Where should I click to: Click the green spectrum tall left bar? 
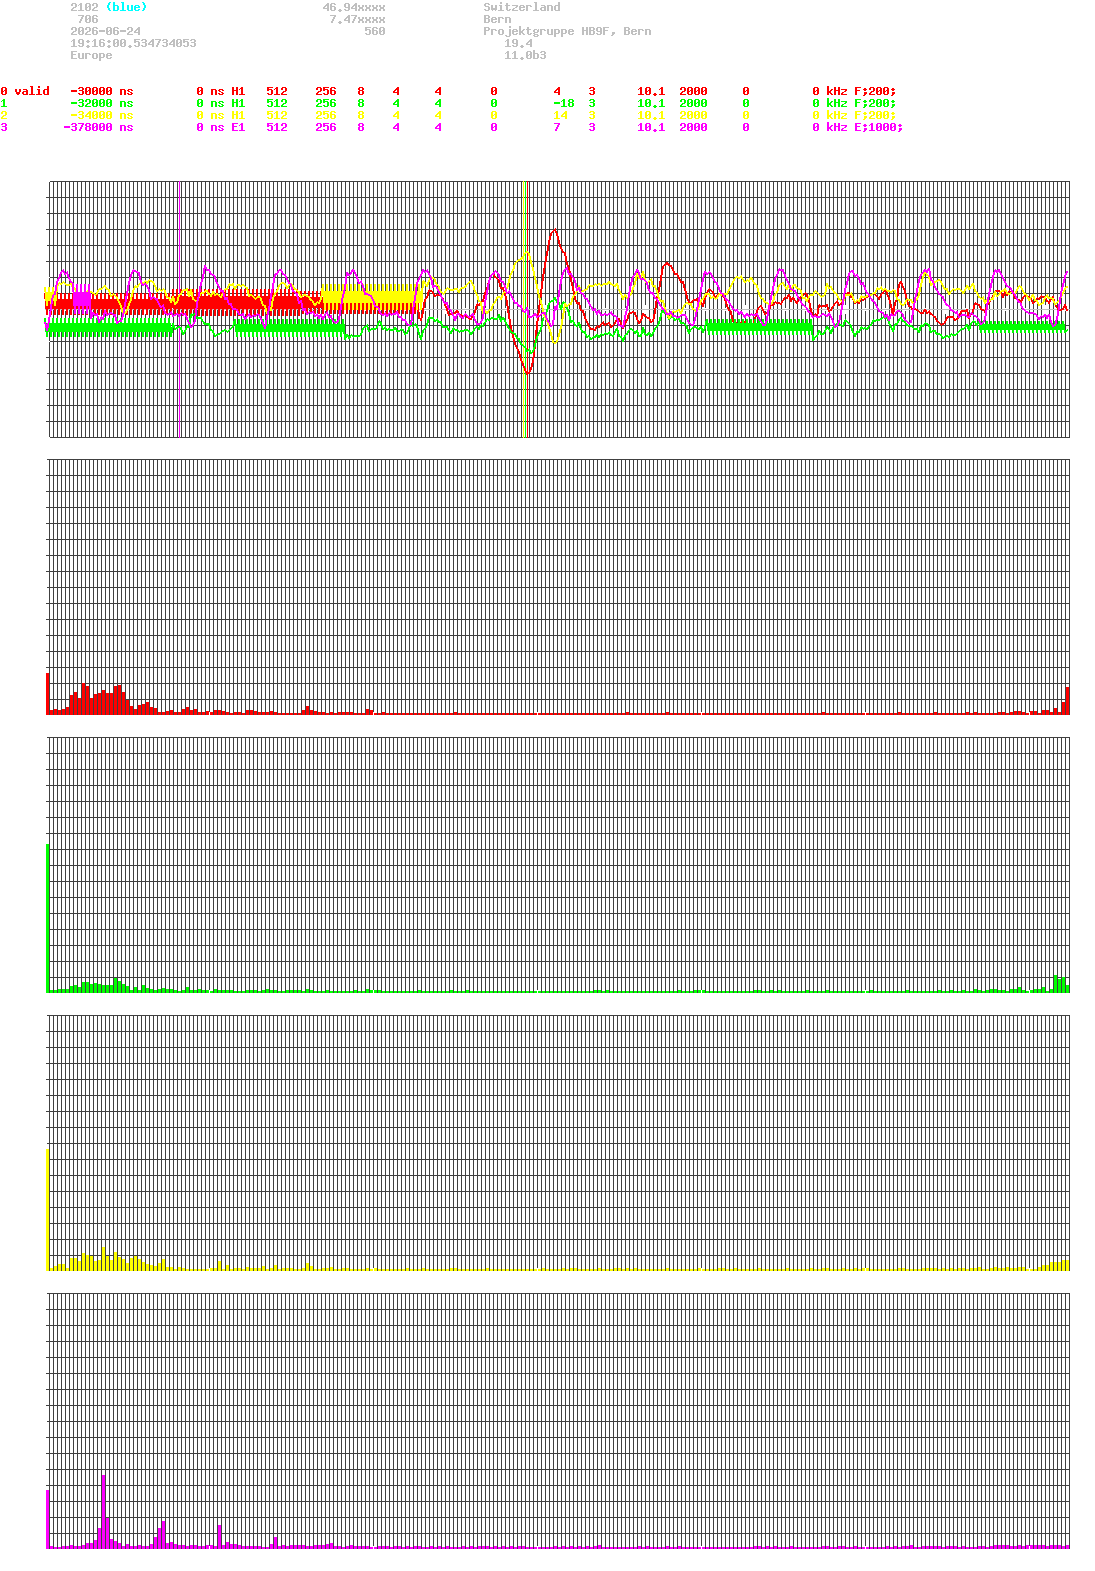click(48, 917)
